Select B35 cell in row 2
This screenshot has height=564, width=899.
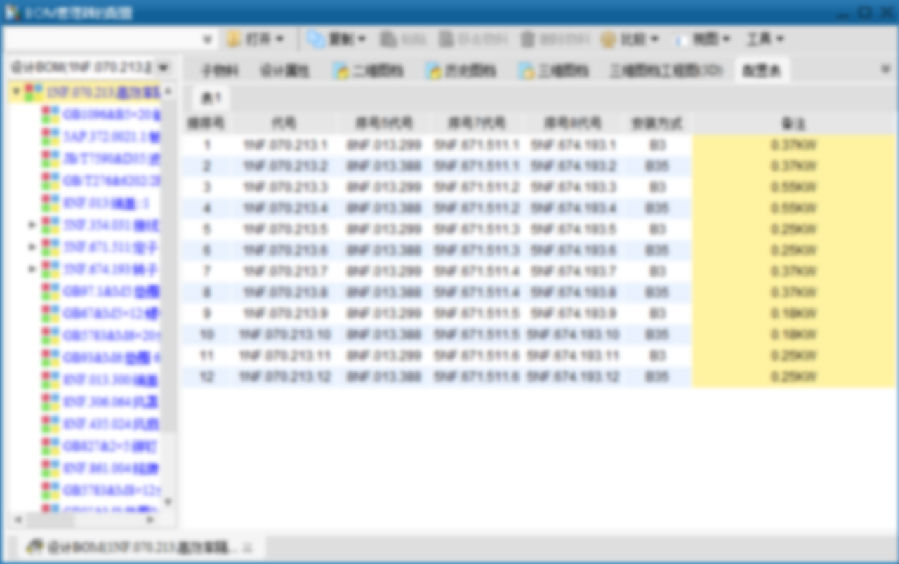tap(656, 166)
